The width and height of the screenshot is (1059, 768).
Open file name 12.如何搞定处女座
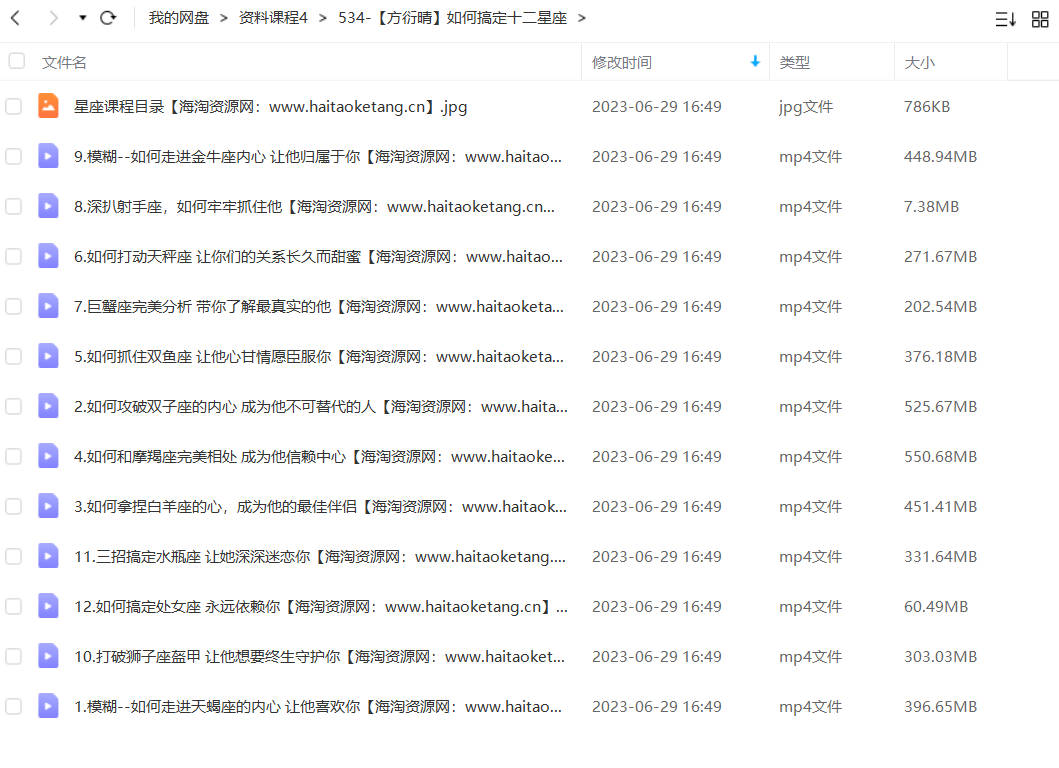coord(321,607)
